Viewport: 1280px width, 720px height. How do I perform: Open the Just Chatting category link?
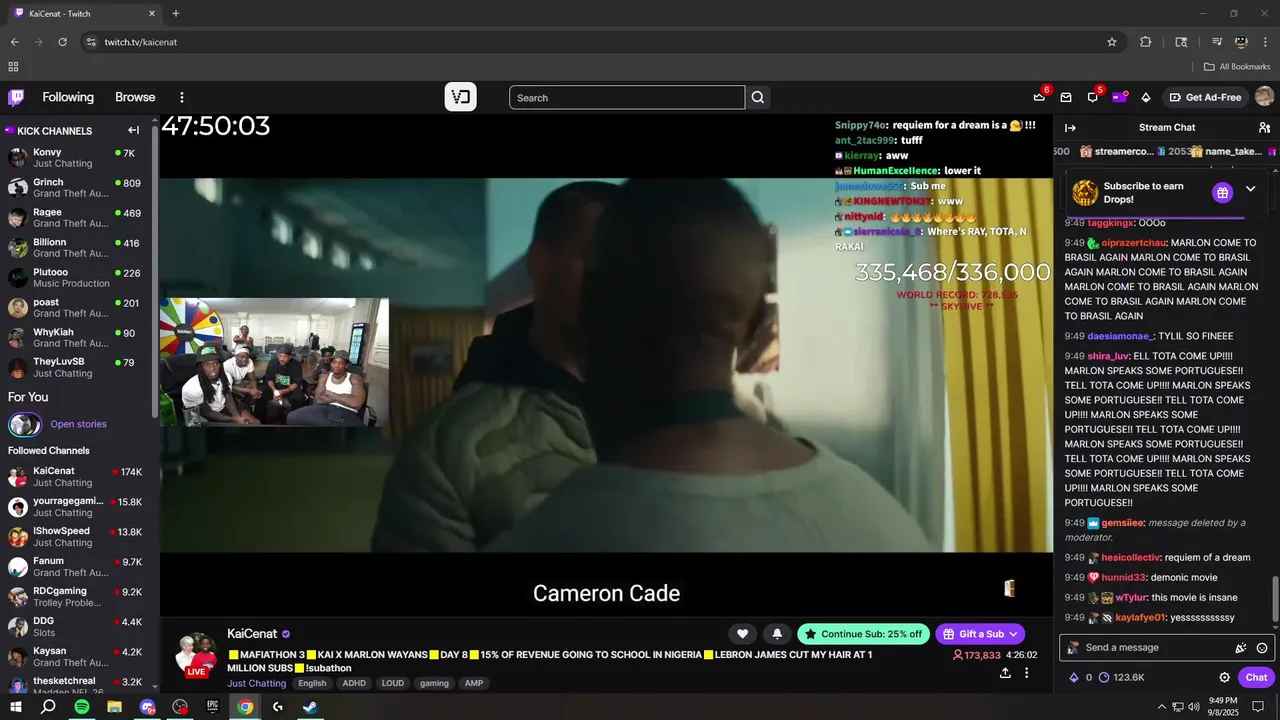(x=256, y=683)
